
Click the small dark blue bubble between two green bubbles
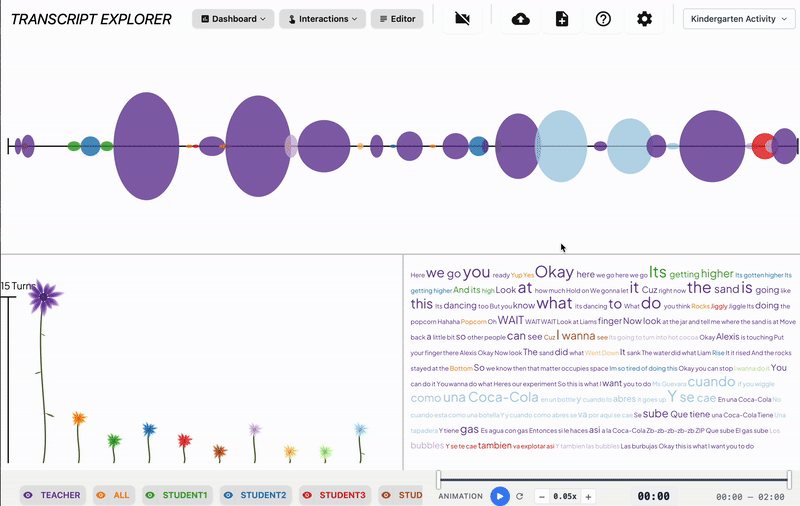pos(90,146)
